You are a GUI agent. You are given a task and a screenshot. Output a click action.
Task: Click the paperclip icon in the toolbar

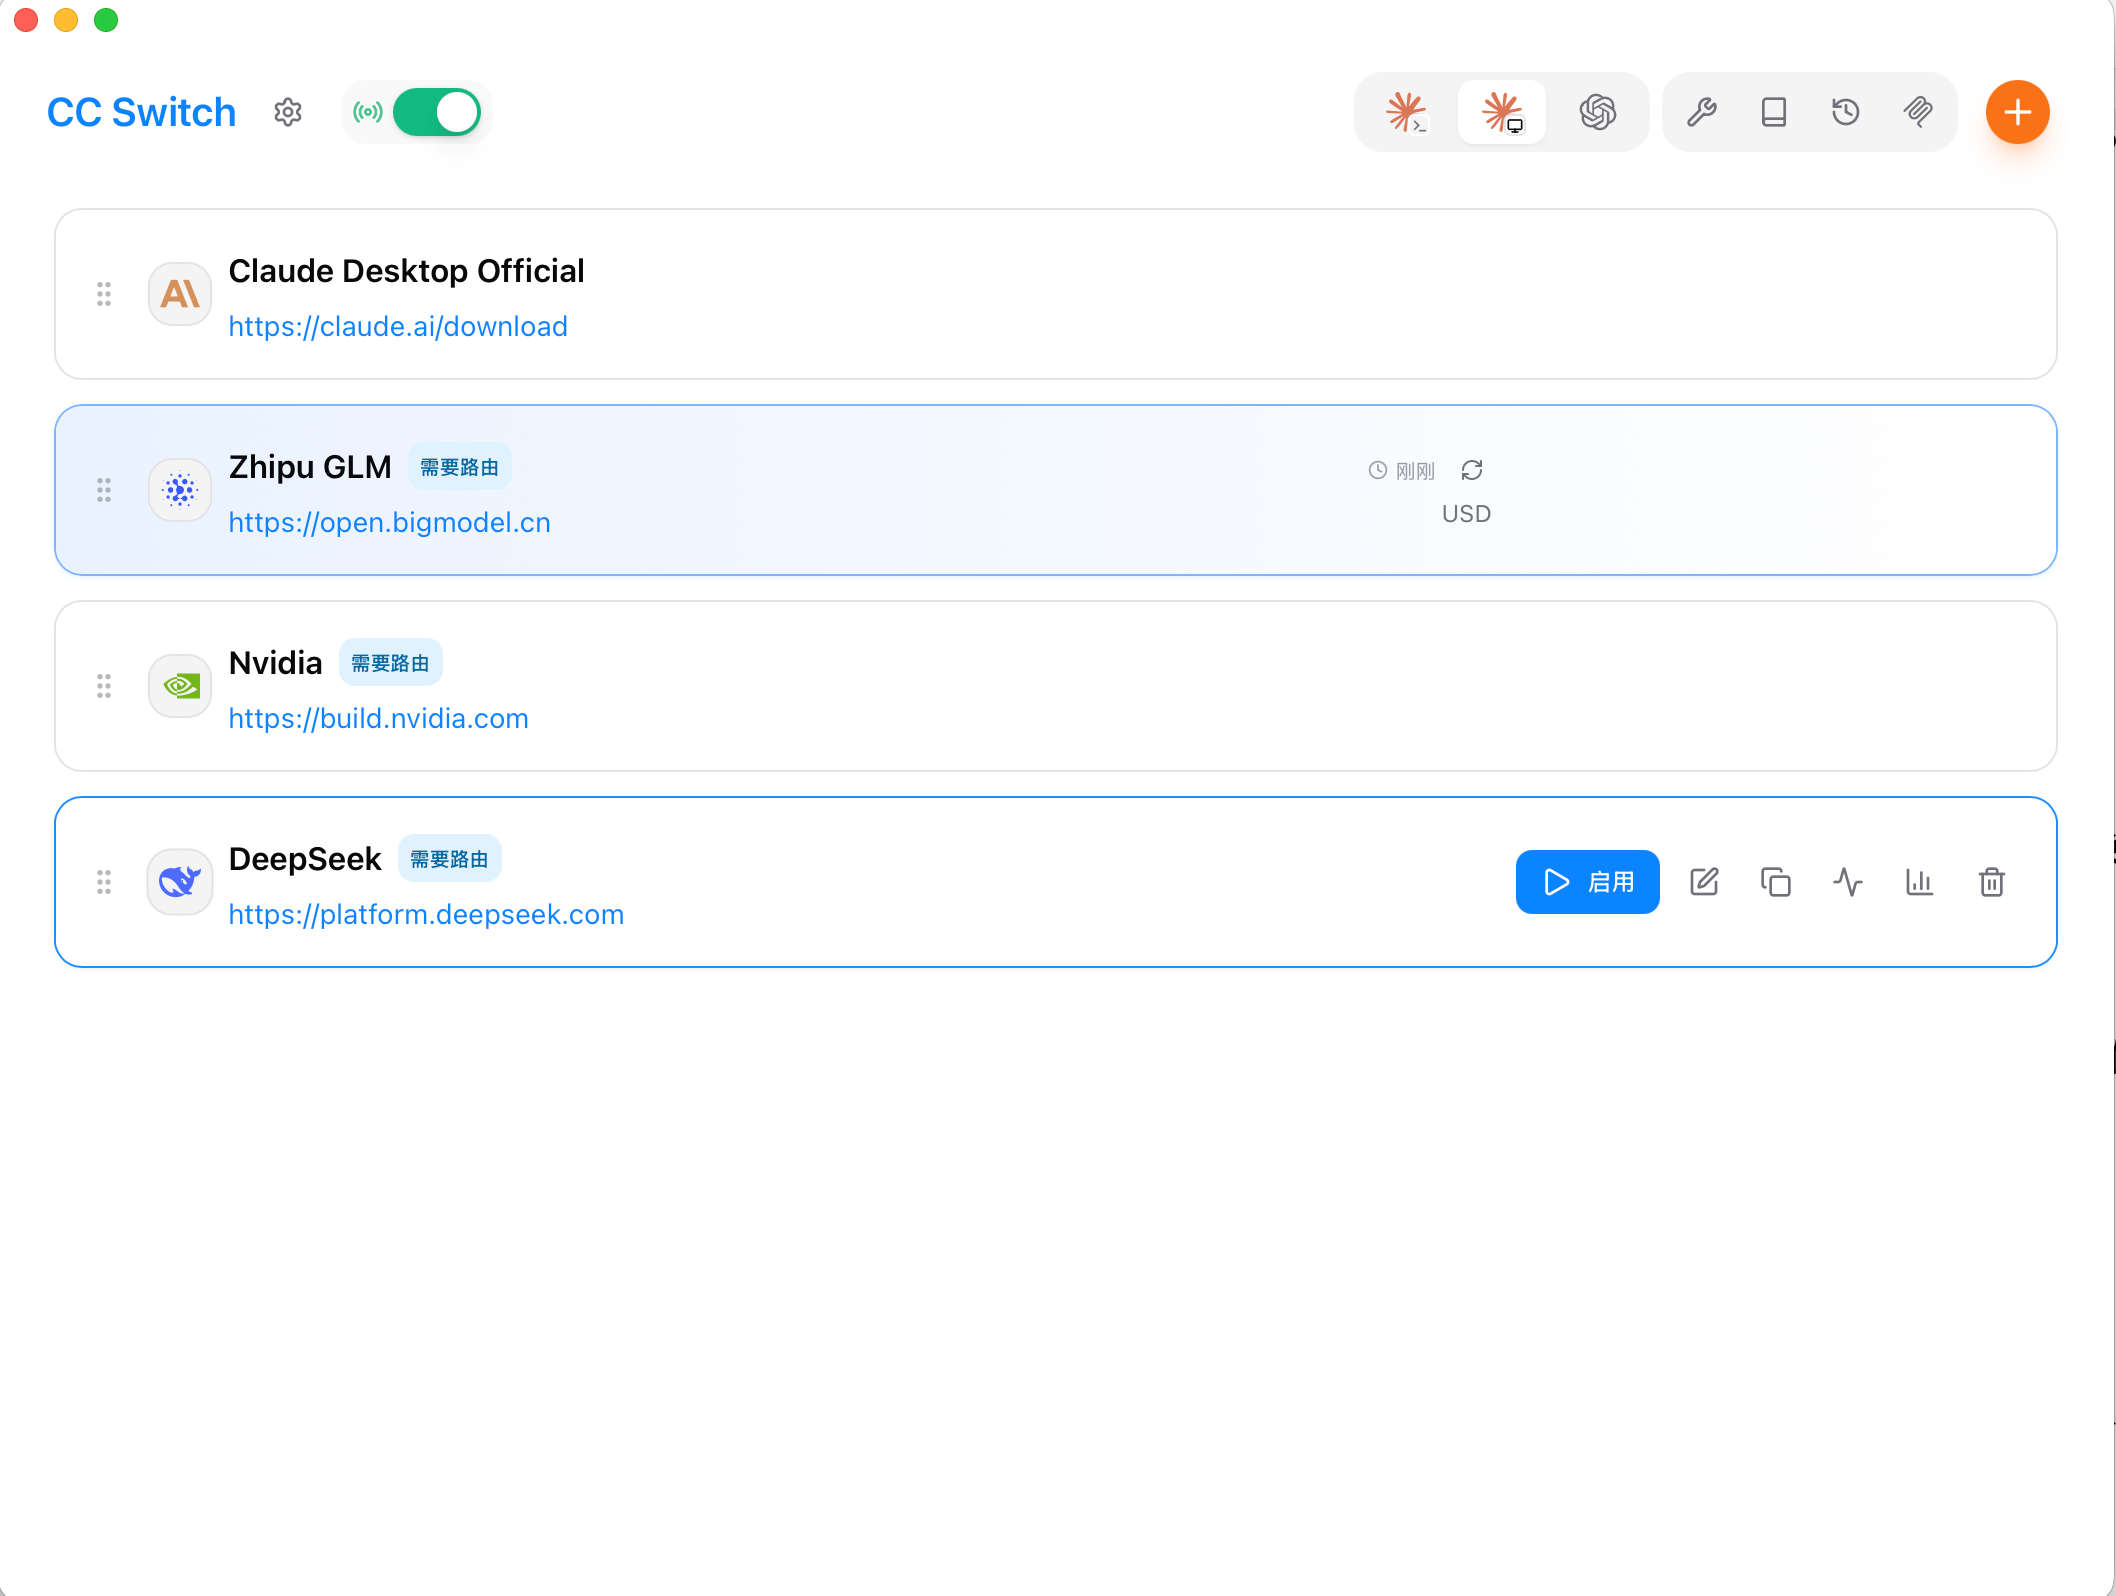click(1918, 112)
